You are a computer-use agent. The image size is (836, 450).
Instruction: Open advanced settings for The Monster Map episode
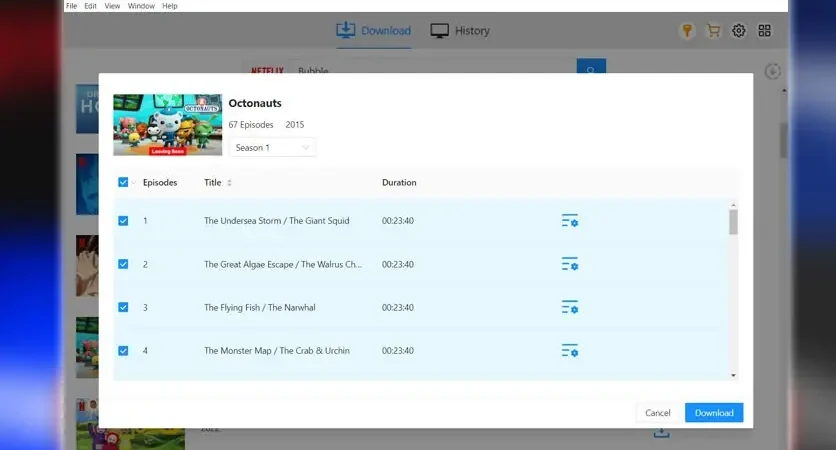coord(569,351)
